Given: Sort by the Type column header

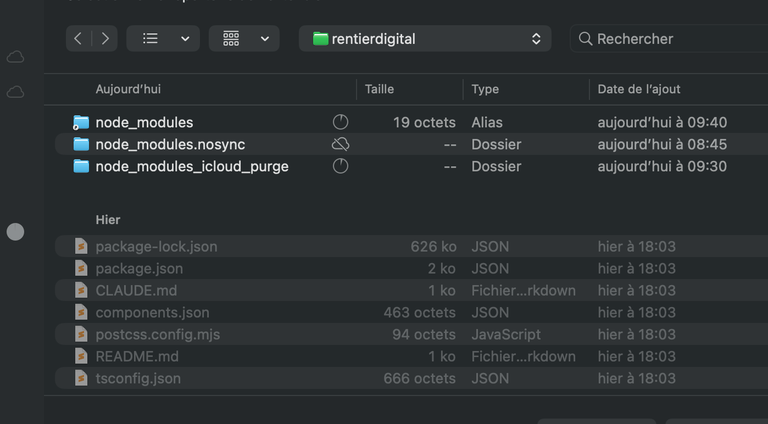Looking at the screenshot, I should (485, 89).
